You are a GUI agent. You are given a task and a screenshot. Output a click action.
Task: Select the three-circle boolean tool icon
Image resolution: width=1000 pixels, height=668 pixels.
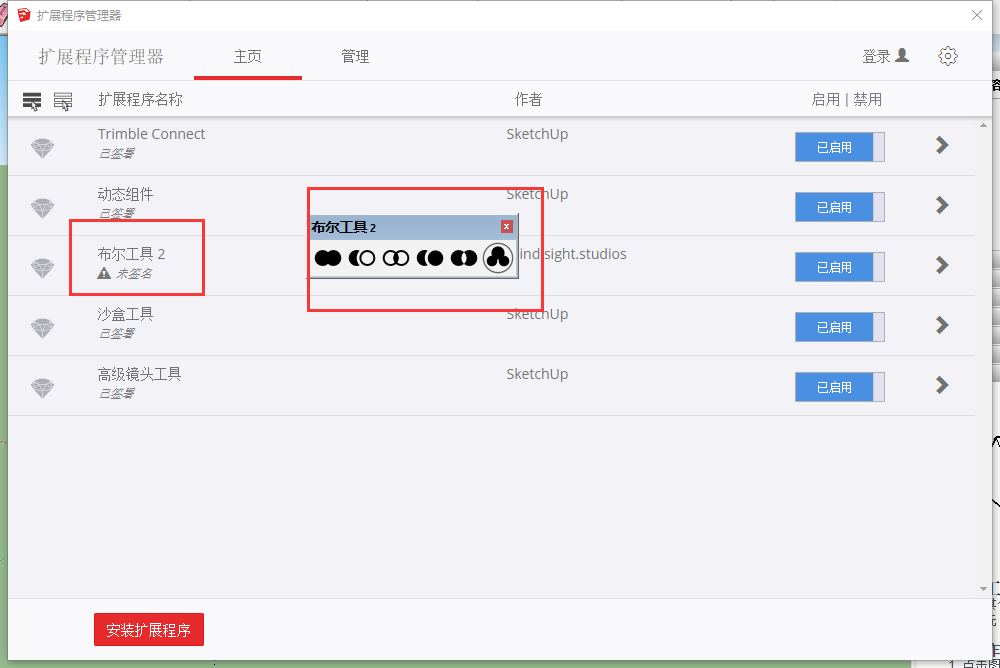(x=498, y=258)
